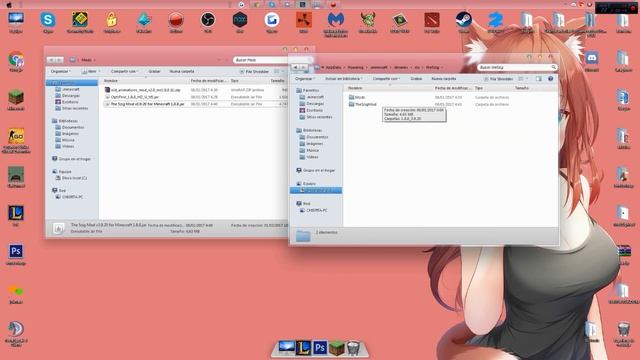Go back in the Mods window
640x360 pixels.
click(x=51, y=60)
